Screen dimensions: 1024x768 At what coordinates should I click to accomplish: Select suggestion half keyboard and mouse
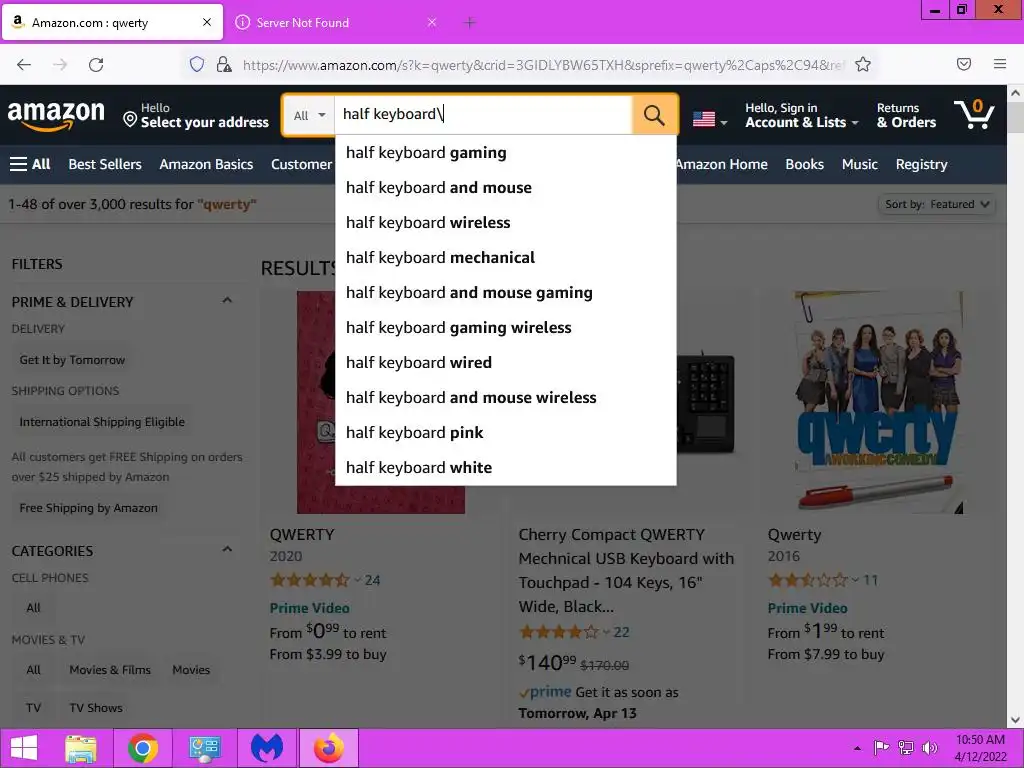(x=505, y=188)
